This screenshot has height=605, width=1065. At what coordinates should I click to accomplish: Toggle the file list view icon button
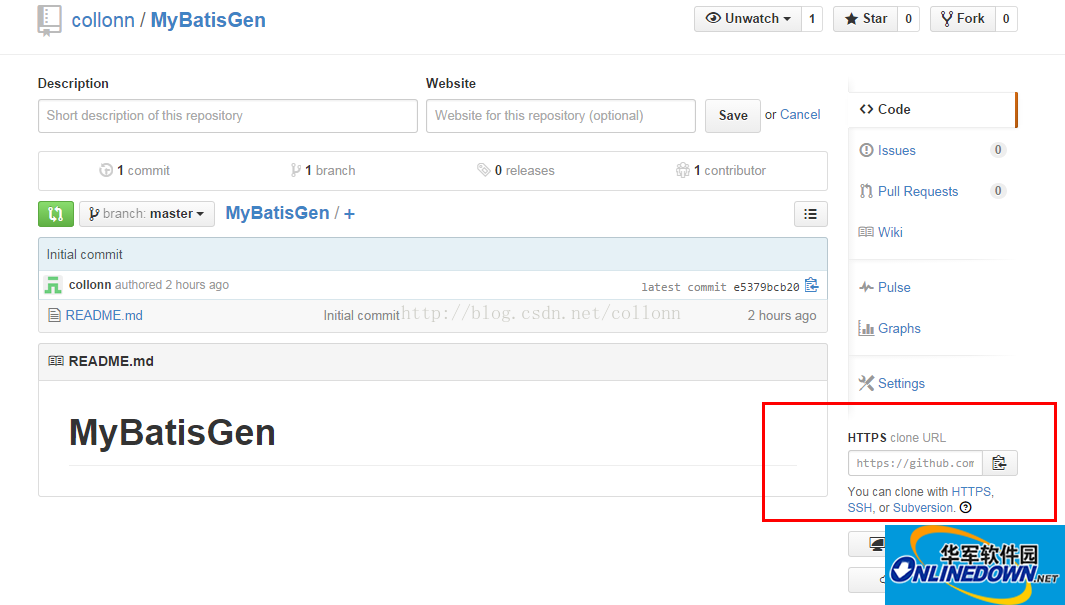pos(810,214)
